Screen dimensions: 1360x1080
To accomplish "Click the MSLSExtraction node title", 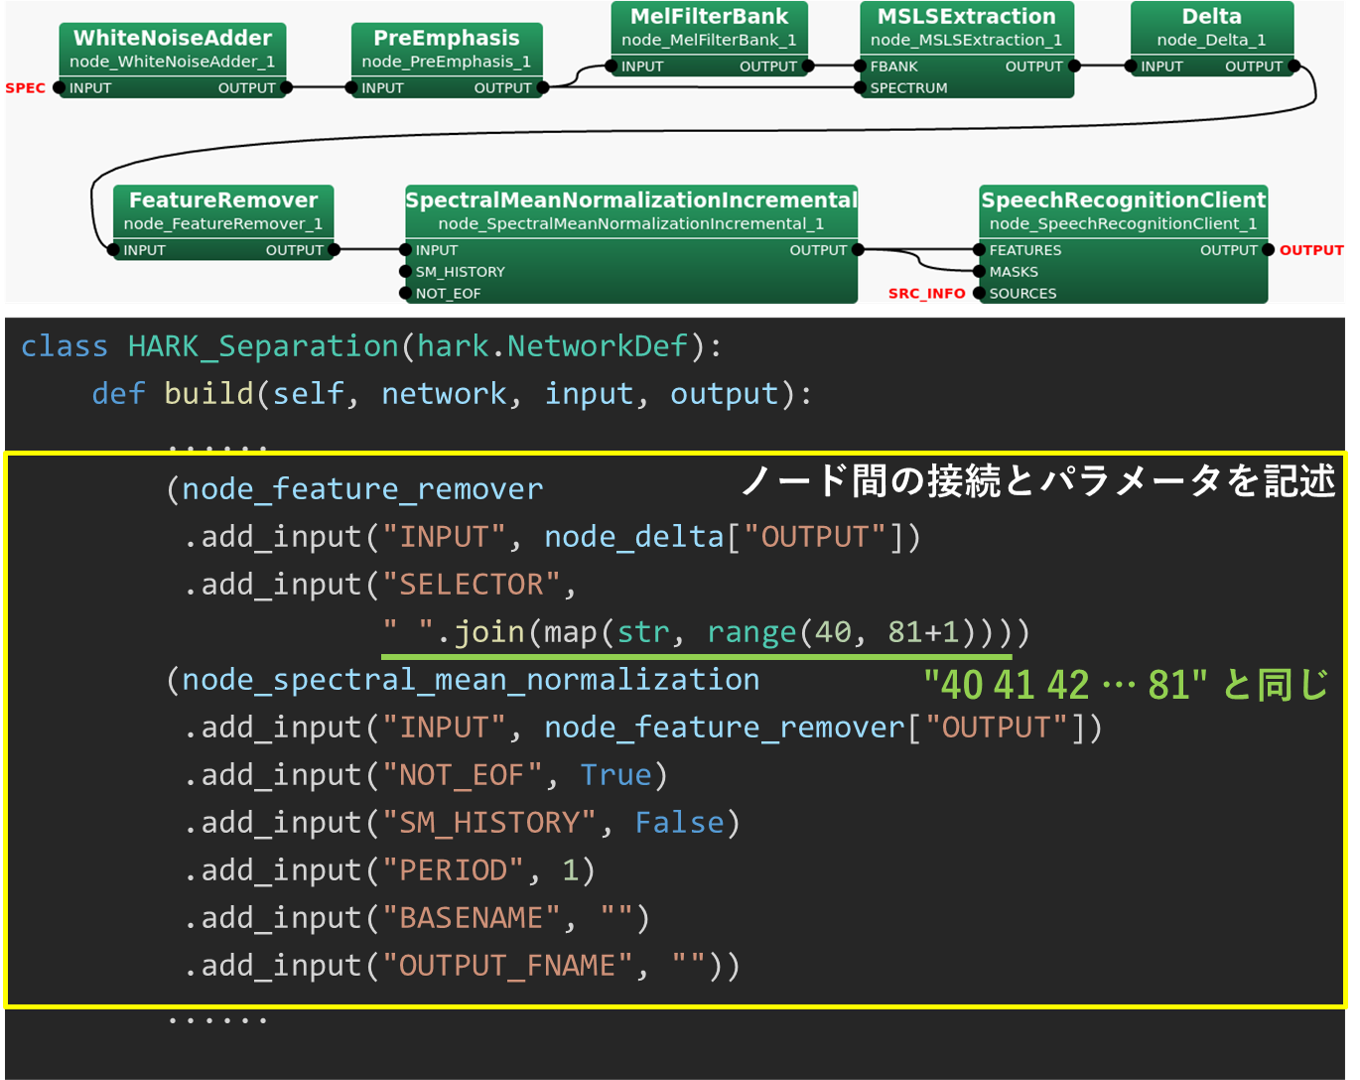I will (x=966, y=17).
